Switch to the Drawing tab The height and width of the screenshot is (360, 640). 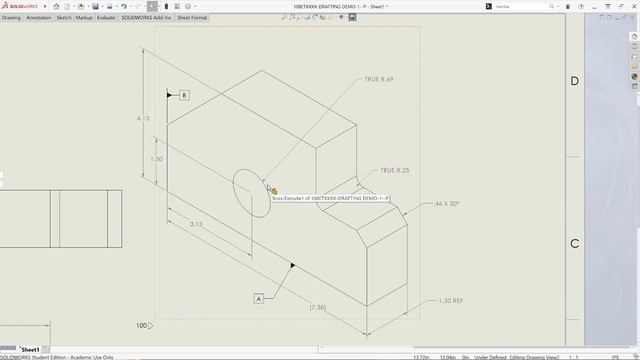point(11,18)
